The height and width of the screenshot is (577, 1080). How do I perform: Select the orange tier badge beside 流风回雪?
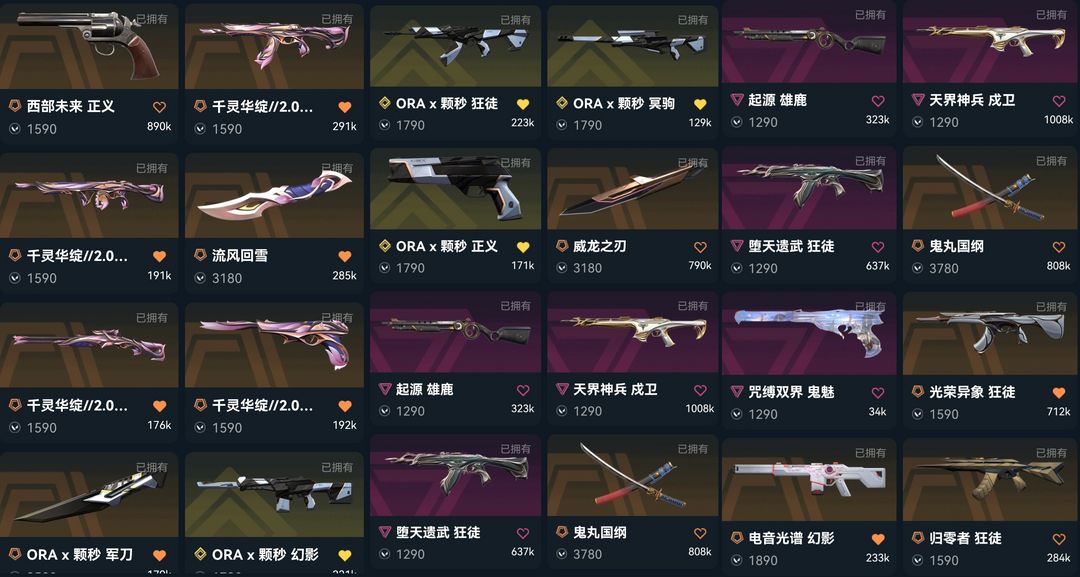200,255
